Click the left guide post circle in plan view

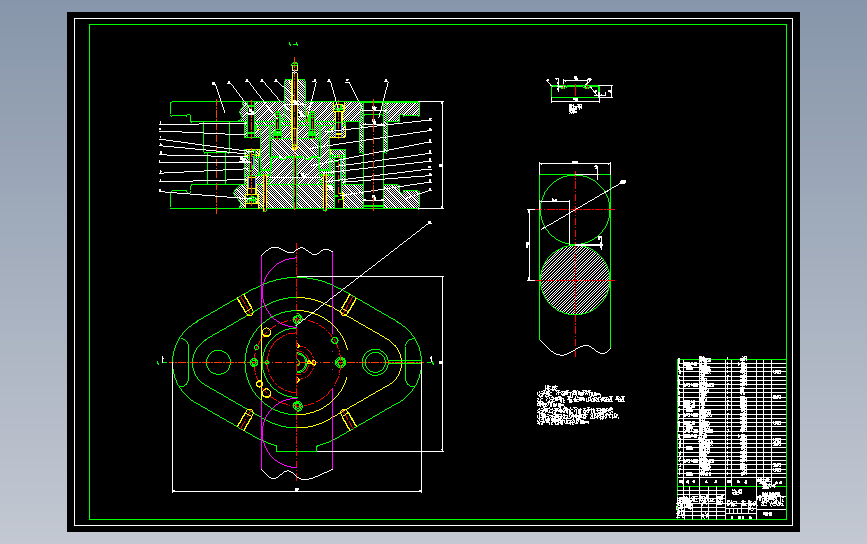(218, 363)
